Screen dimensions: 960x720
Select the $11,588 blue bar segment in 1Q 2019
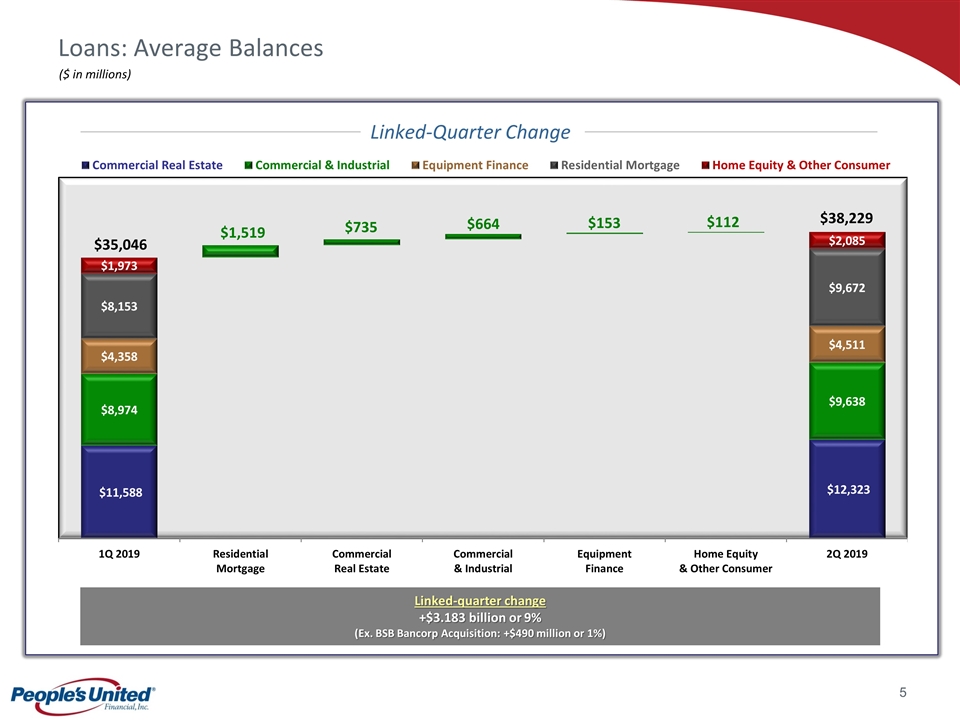click(119, 491)
